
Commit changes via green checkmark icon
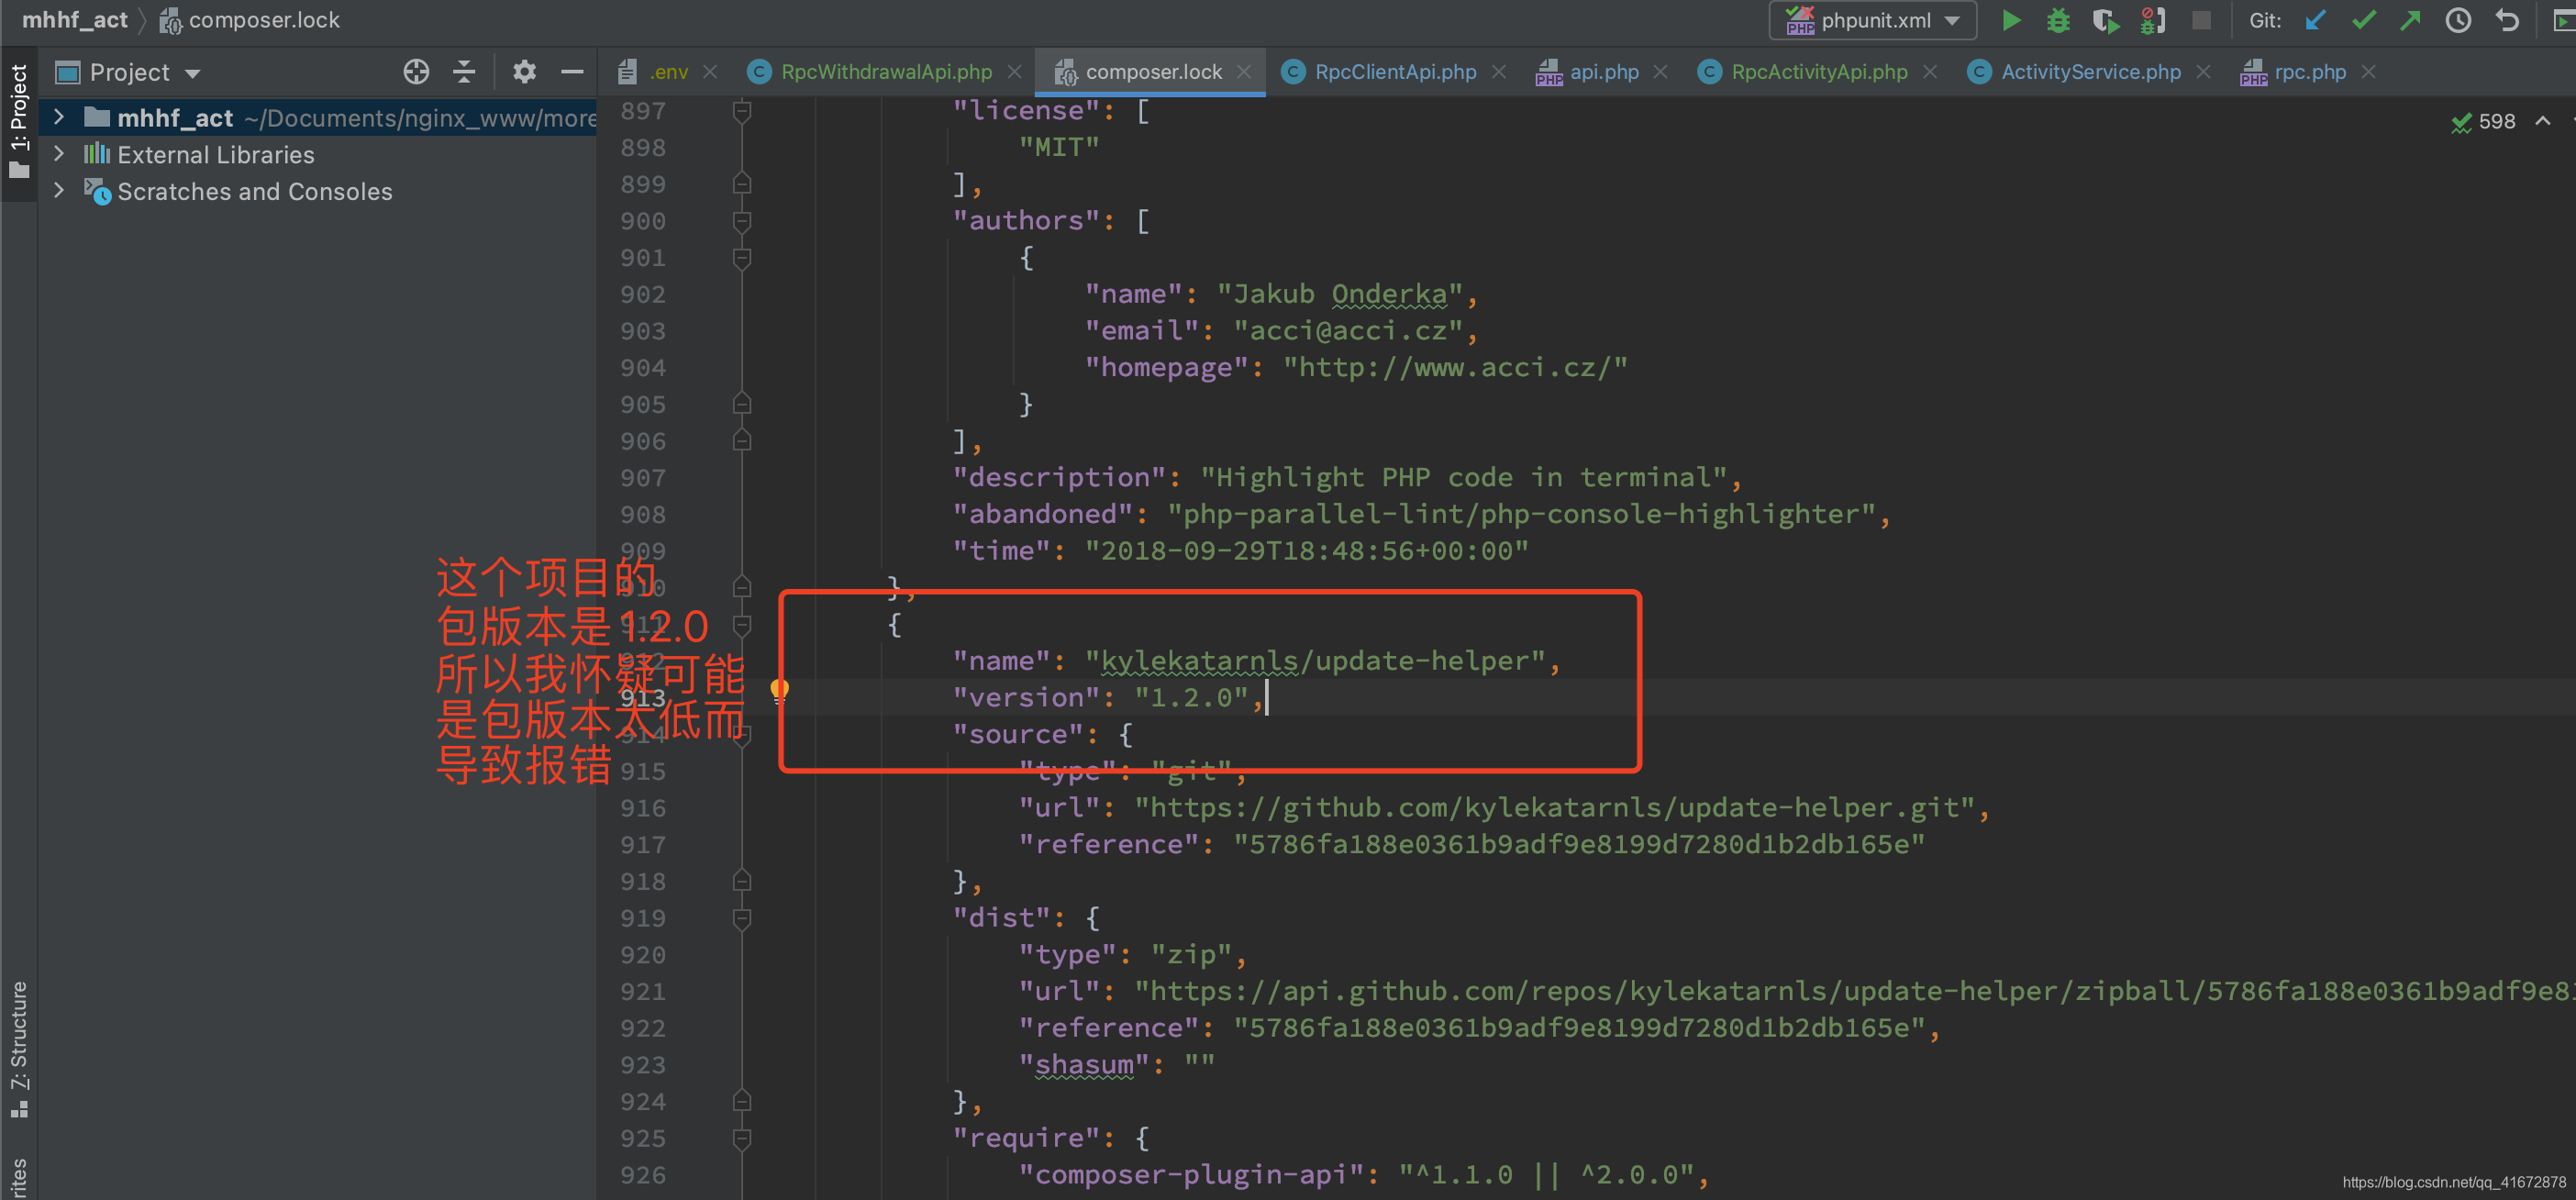point(2364,20)
